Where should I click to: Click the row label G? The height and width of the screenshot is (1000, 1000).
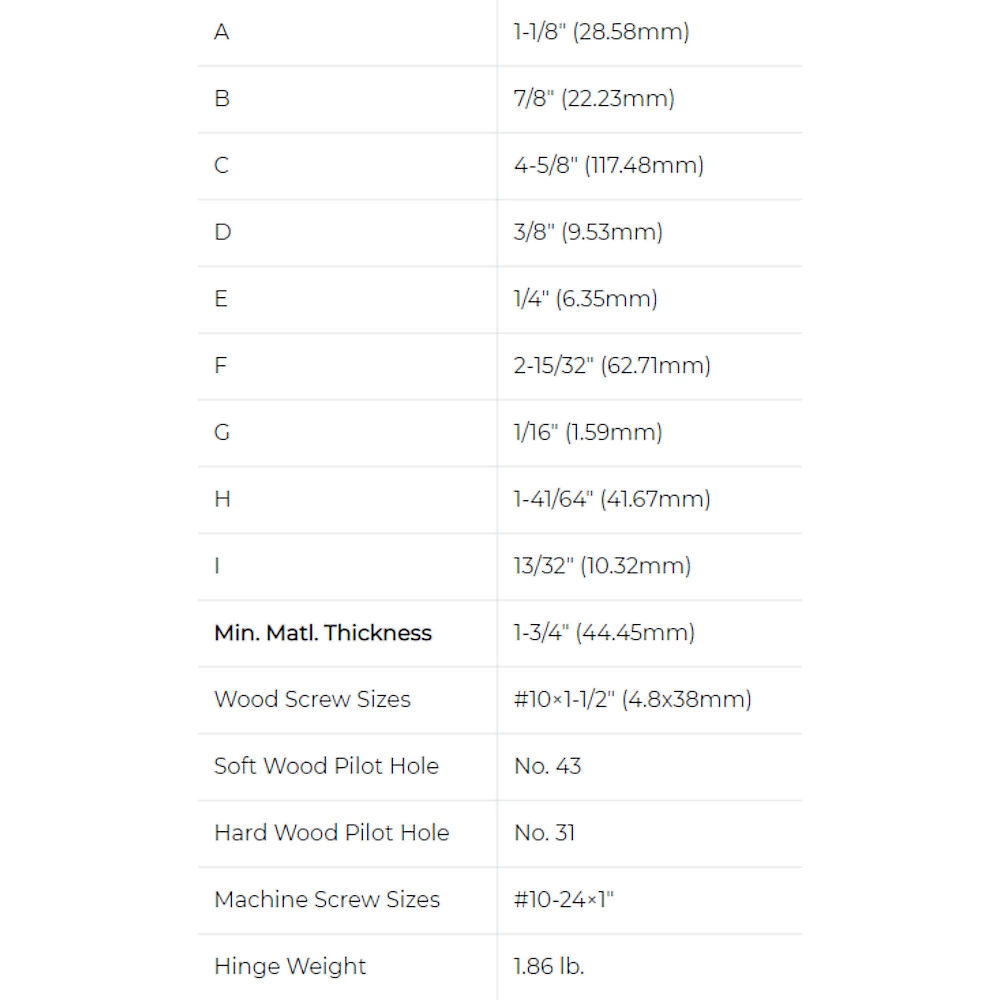(222, 432)
